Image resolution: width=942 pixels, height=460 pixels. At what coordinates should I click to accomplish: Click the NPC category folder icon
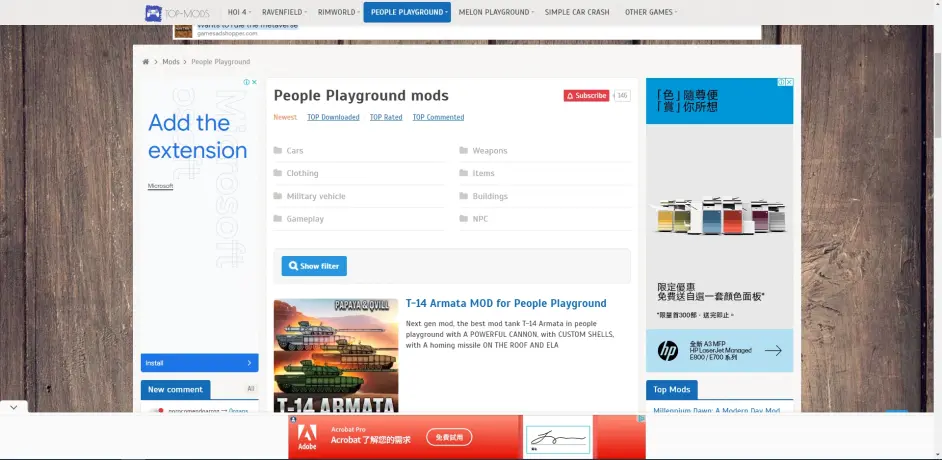tap(464, 219)
